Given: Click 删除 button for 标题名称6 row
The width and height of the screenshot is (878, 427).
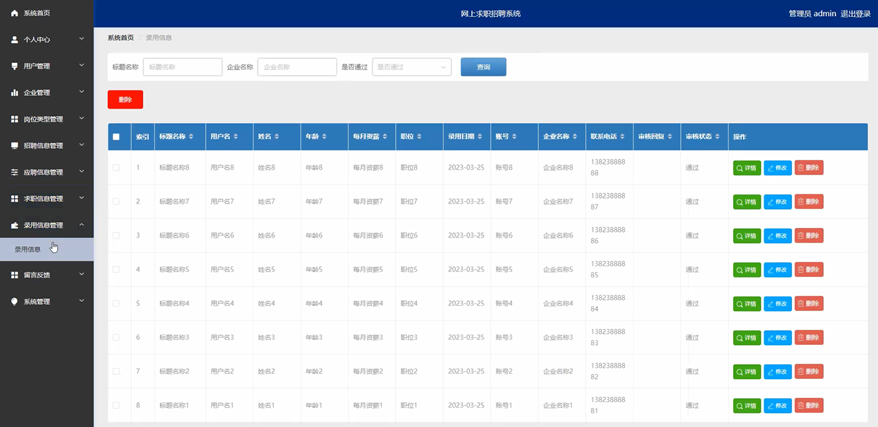Looking at the screenshot, I should [x=809, y=236].
